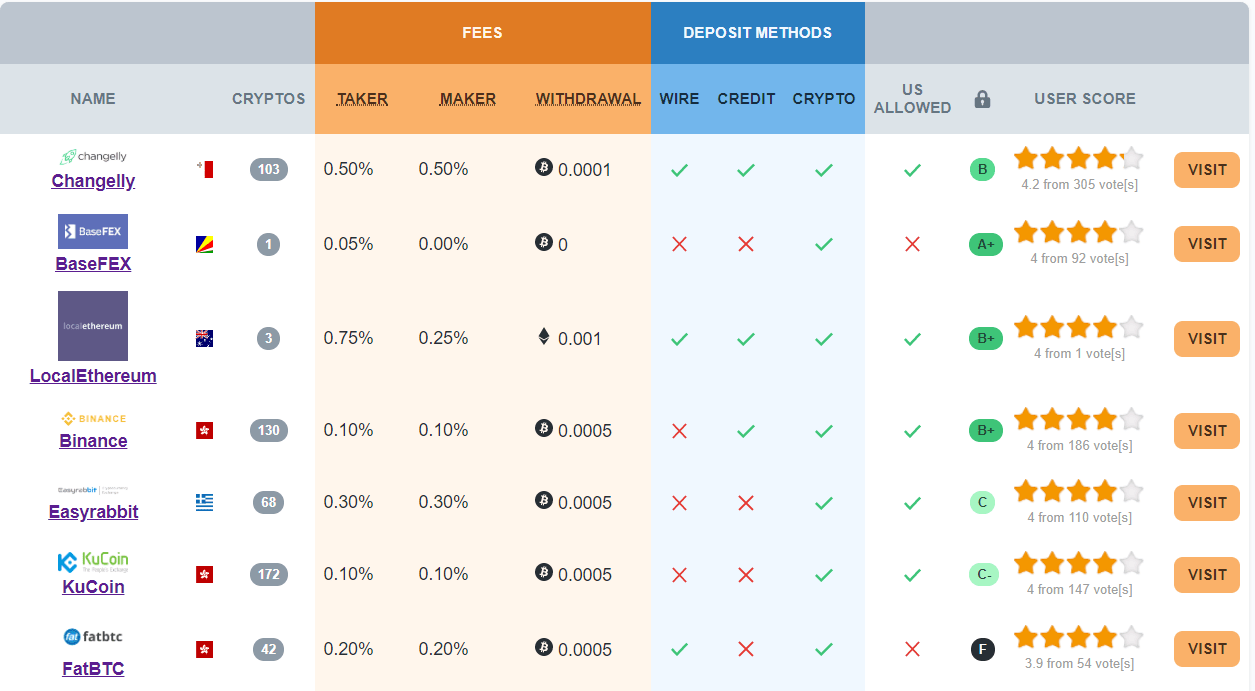Open the Easyrabbit exchange link
This screenshot has width=1255, height=691.
(93, 512)
